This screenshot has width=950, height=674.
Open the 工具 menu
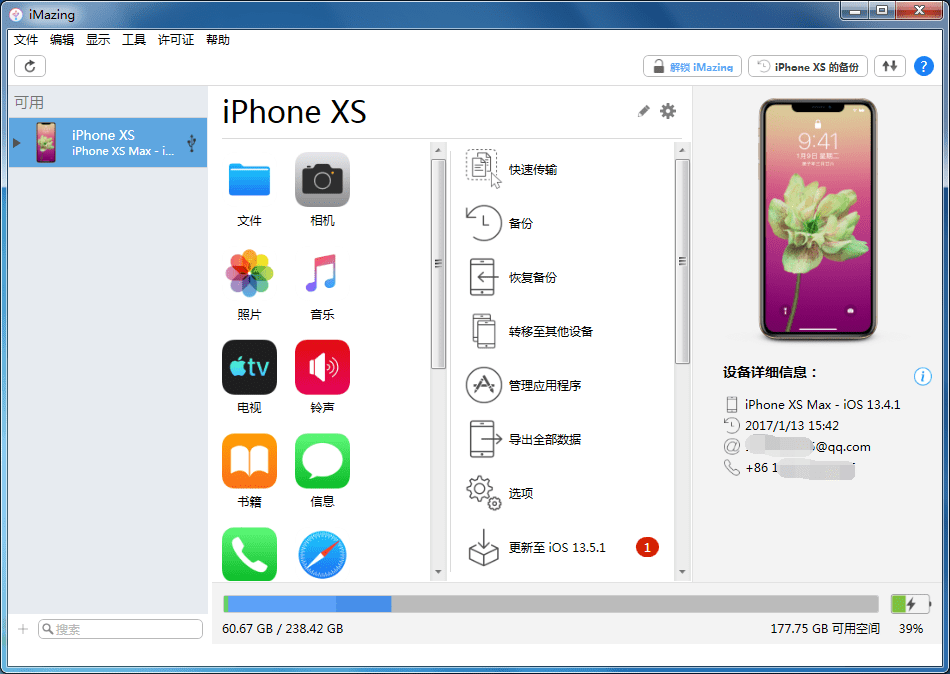coord(134,39)
